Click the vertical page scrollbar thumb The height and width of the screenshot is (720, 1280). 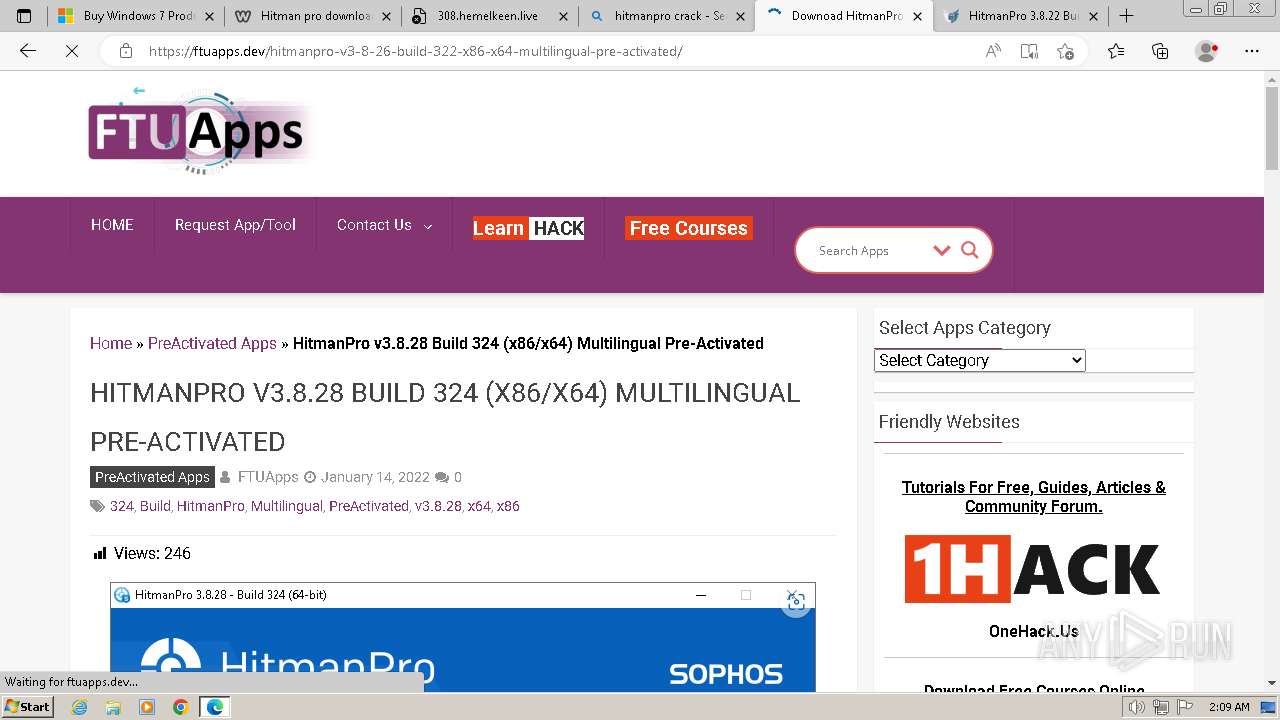[x=1272, y=129]
